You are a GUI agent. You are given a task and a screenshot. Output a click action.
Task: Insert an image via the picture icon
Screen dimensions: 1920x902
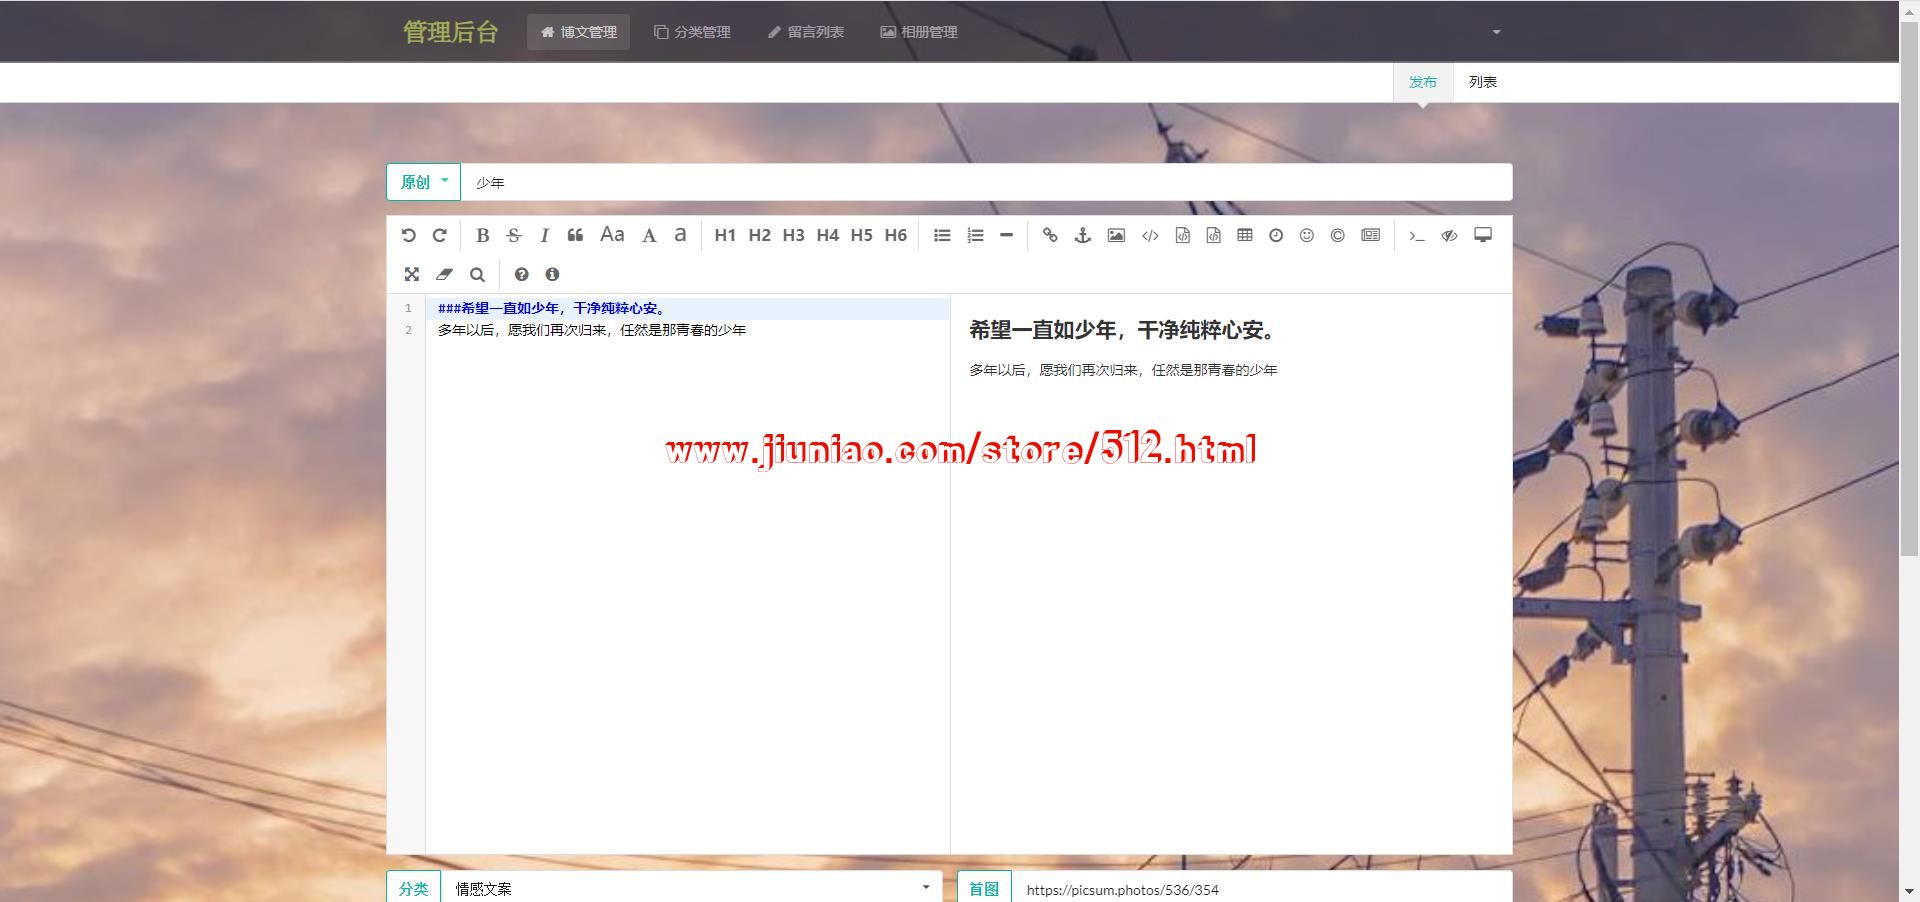[x=1116, y=235]
